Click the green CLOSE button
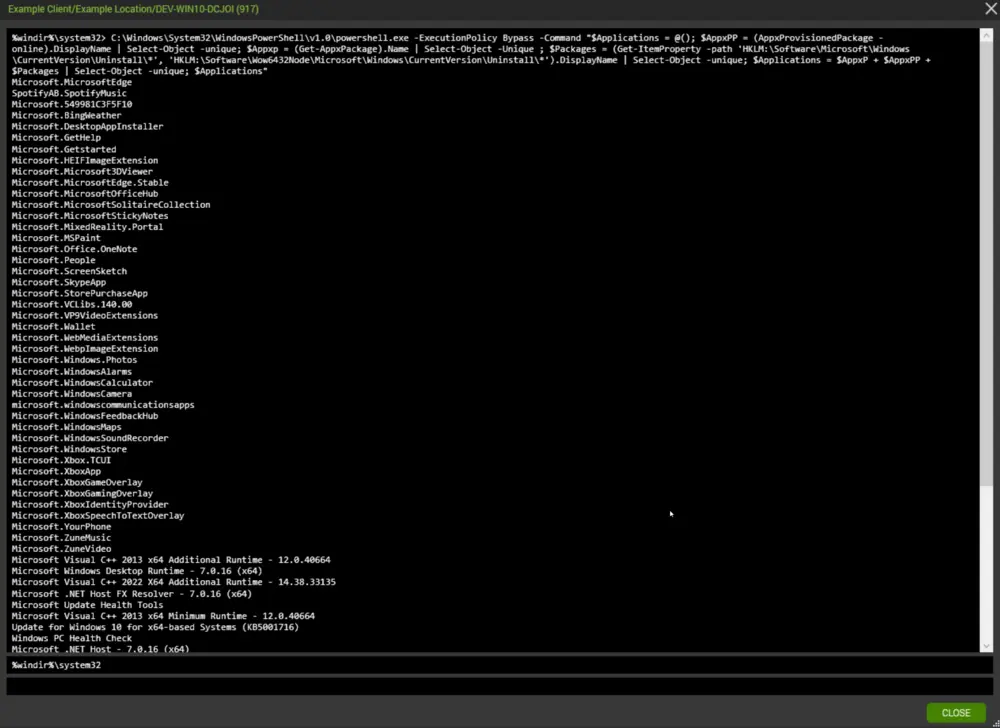 [x=955, y=713]
